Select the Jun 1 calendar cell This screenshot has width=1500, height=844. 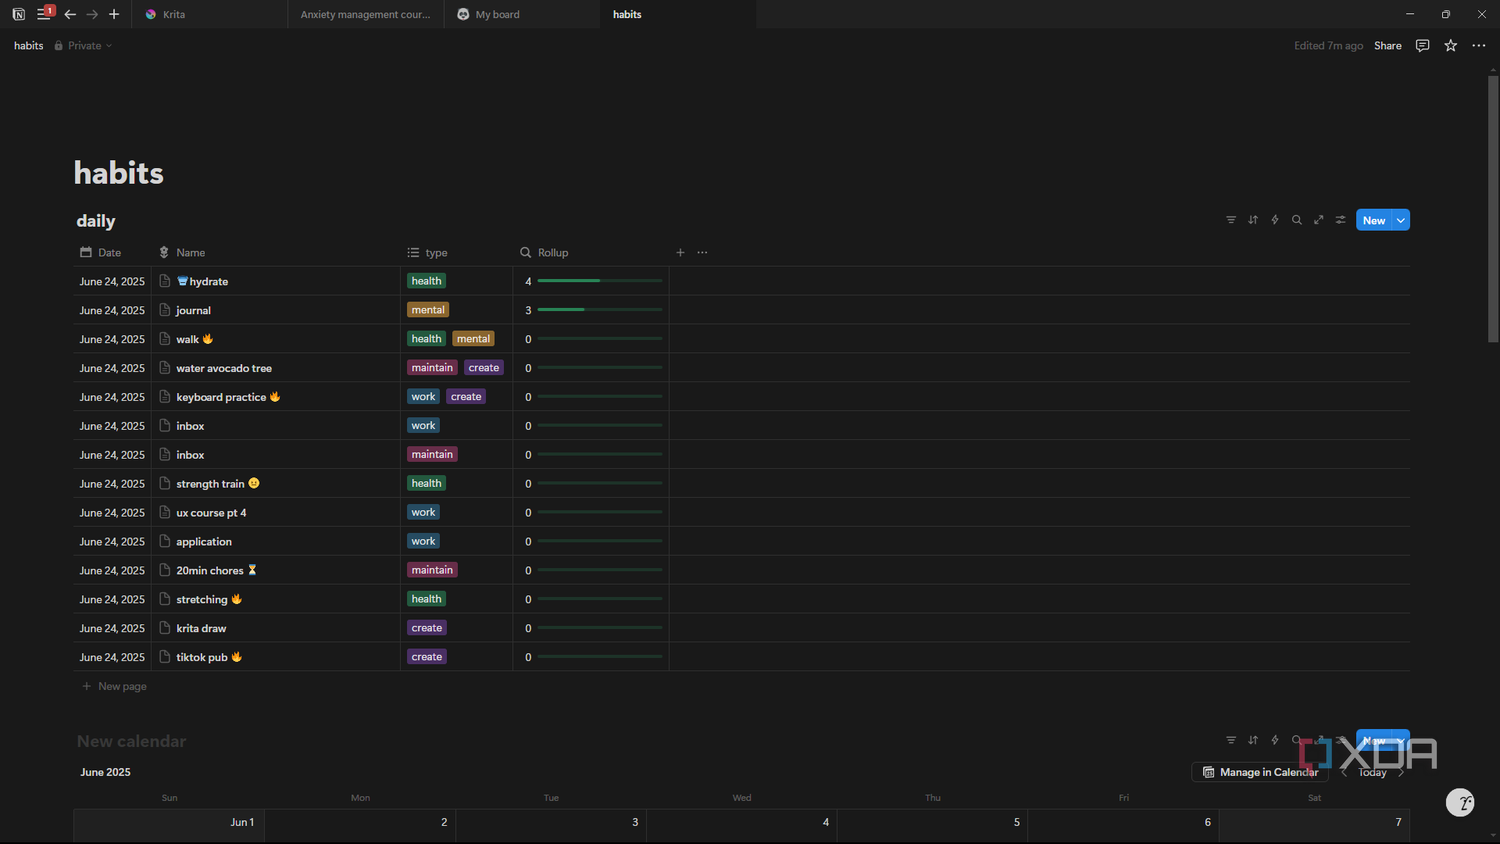pyautogui.click(x=169, y=824)
